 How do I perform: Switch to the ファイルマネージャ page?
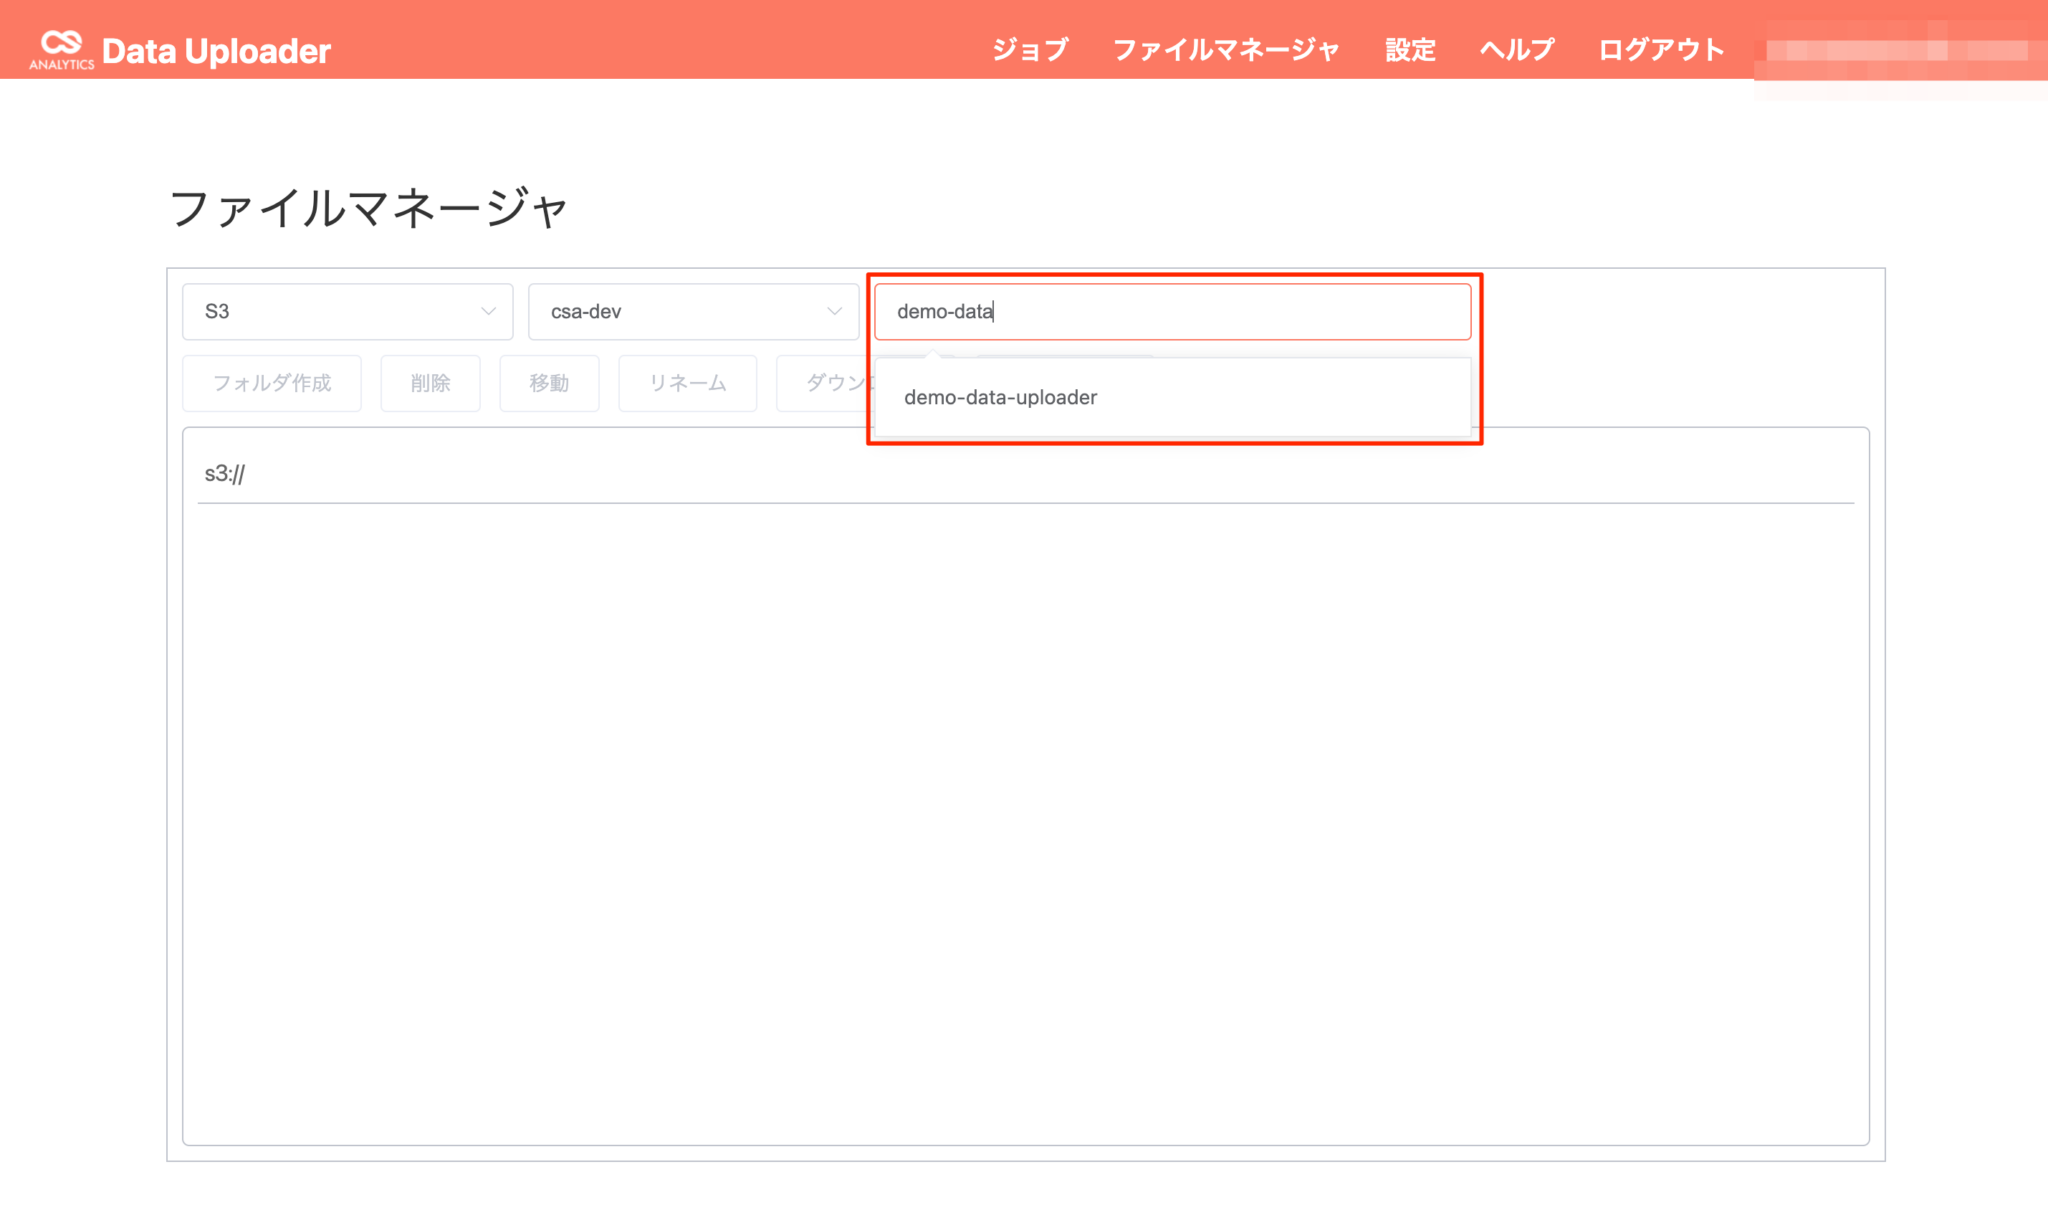coord(1227,50)
